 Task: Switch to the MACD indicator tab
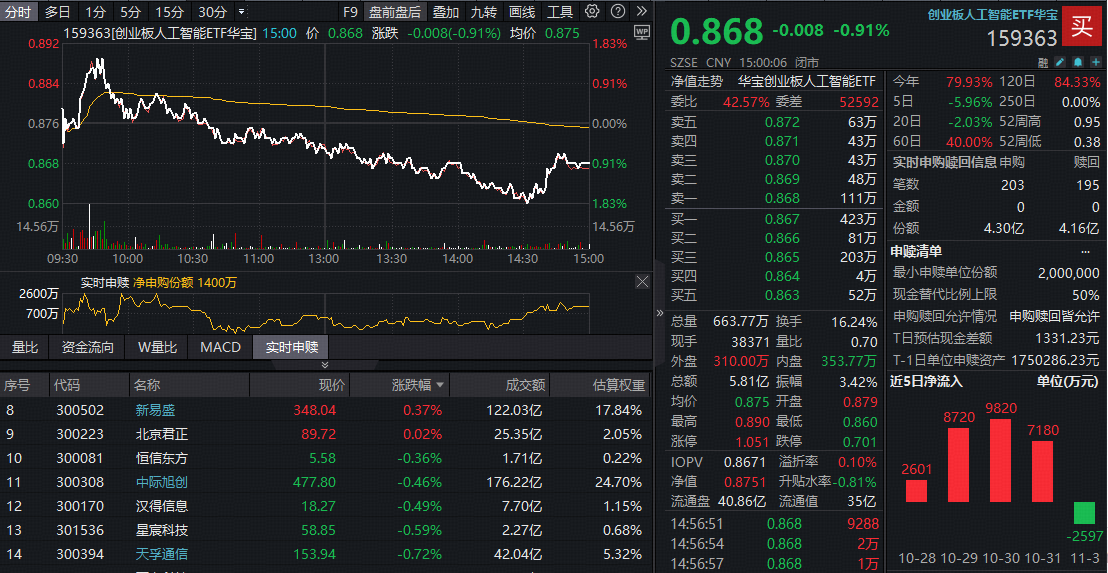coord(220,347)
